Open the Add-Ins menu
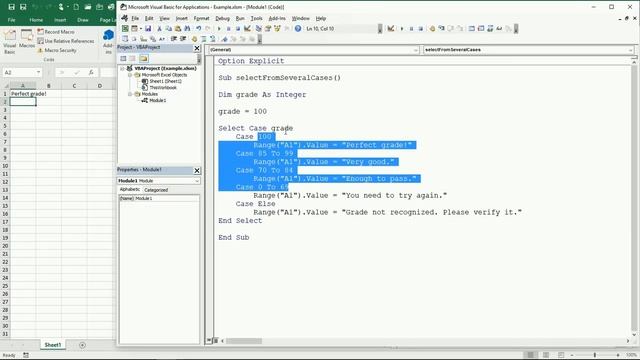Viewport: 640px width, 360px height. pyautogui.click(x=277, y=18)
